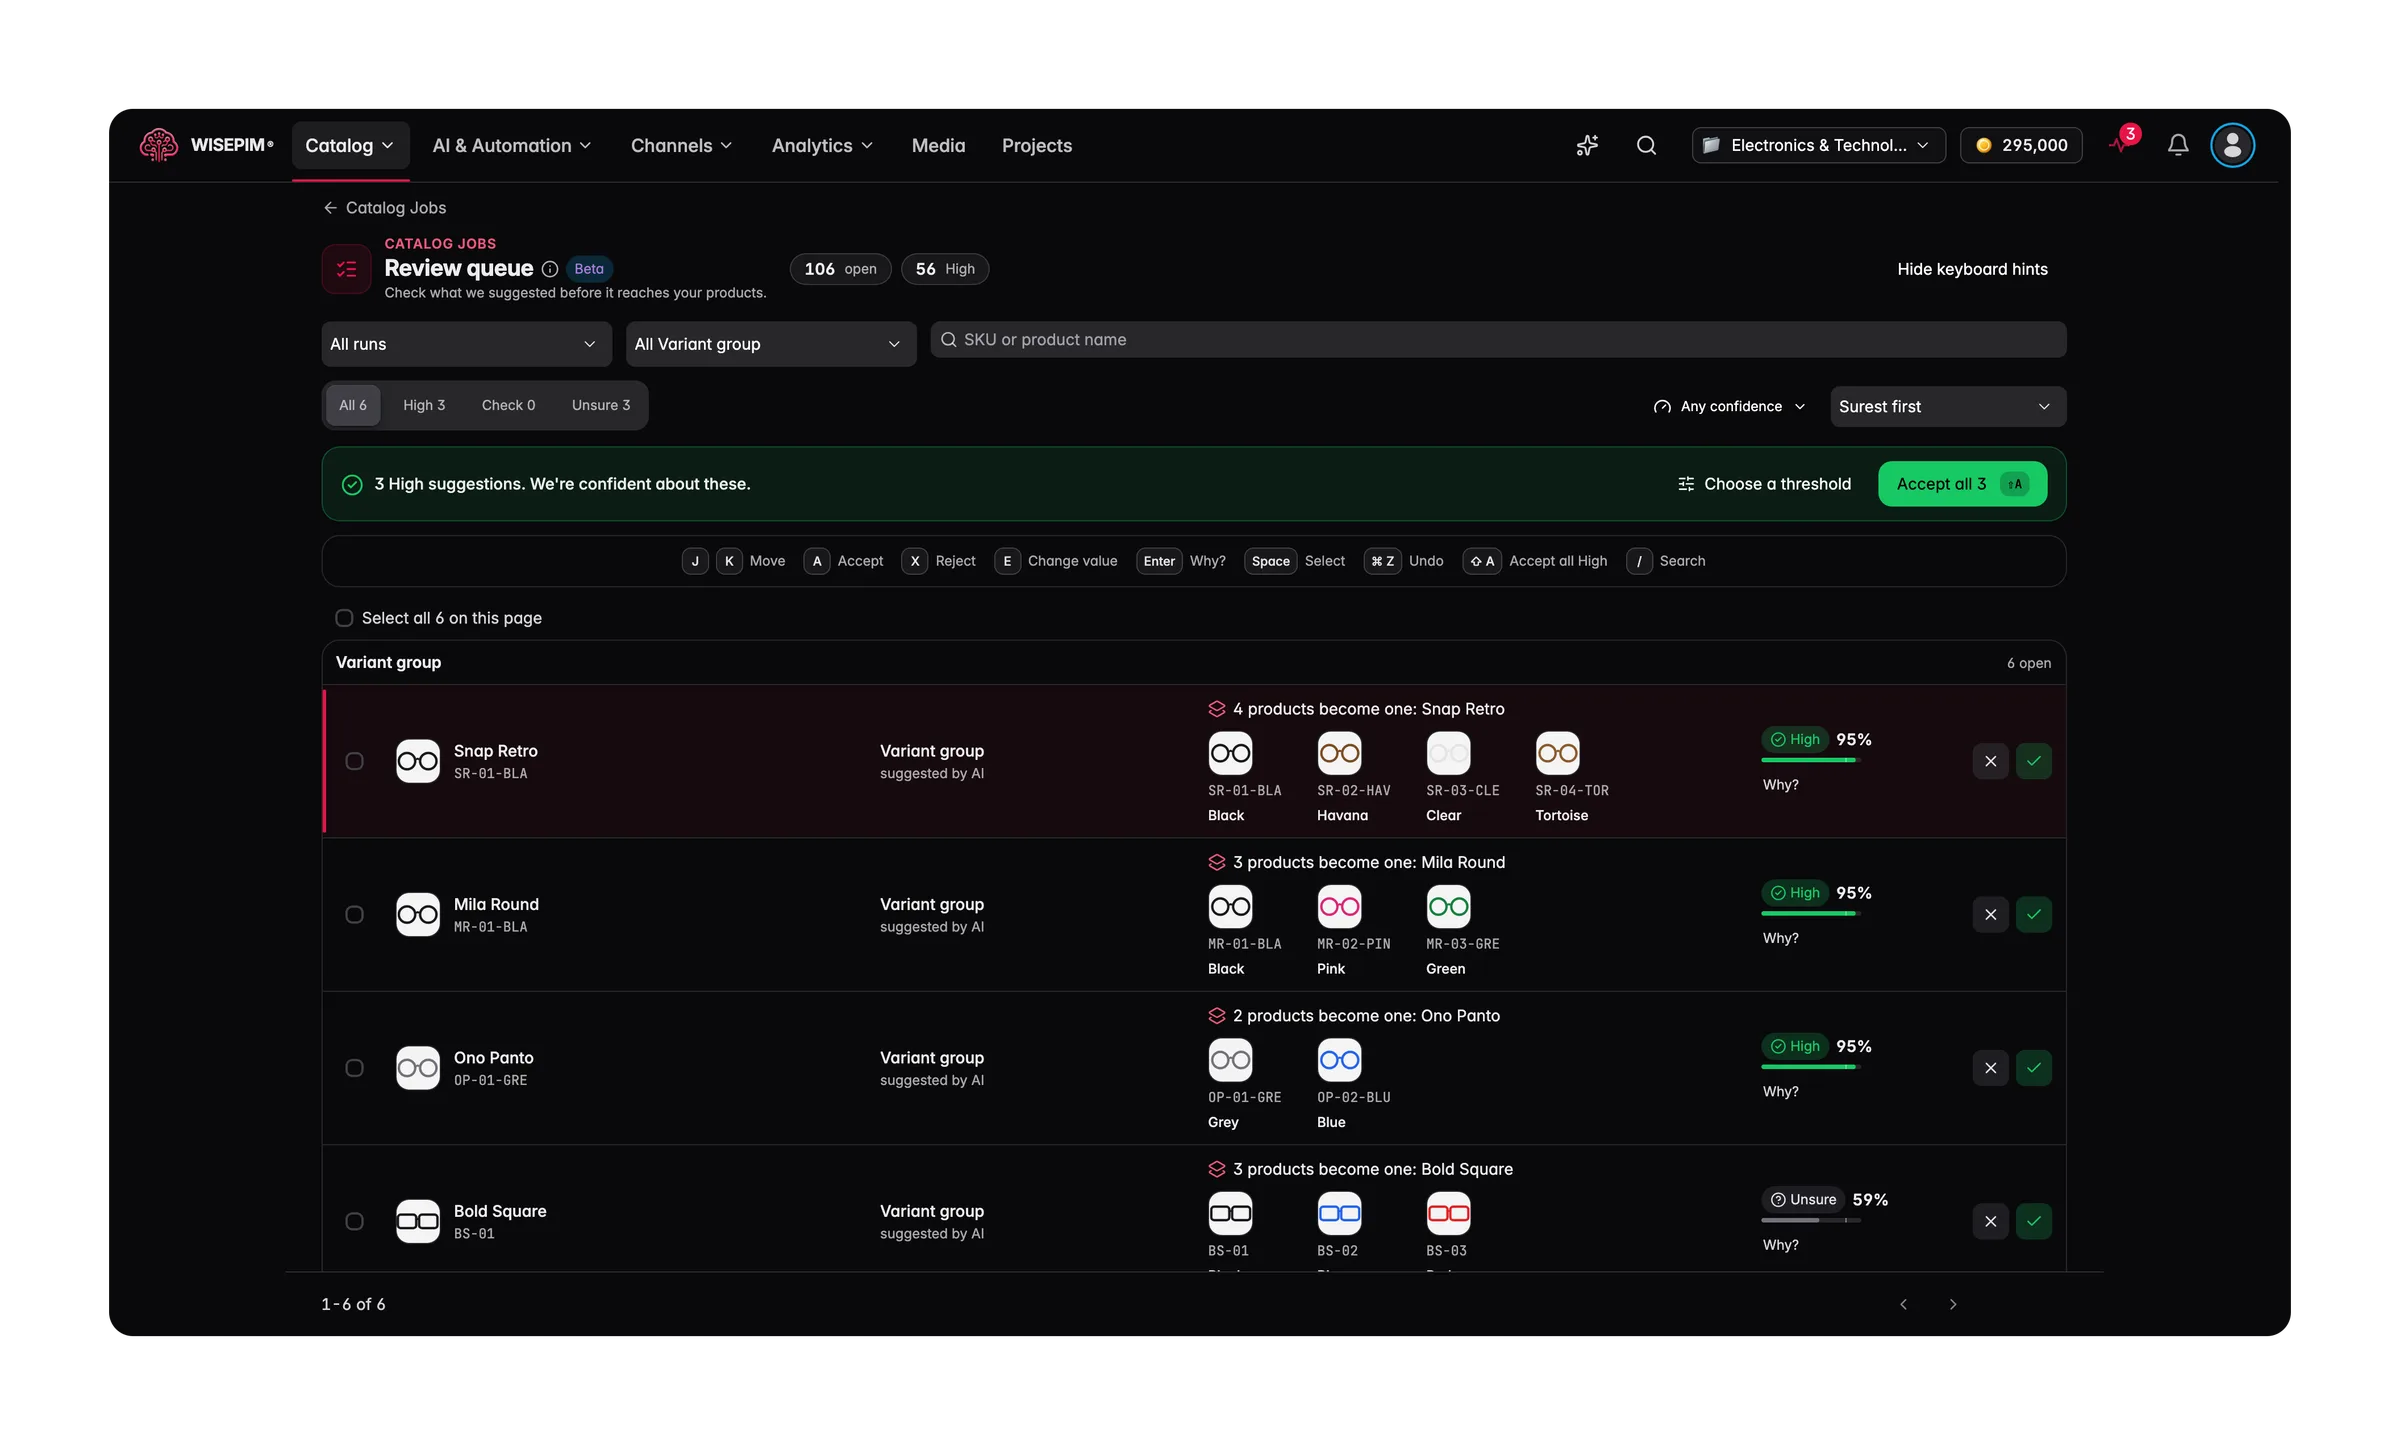This screenshot has width=2400, height=1445.
Task: Click Hide keyboard hints
Action: click(x=1972, y=269)
